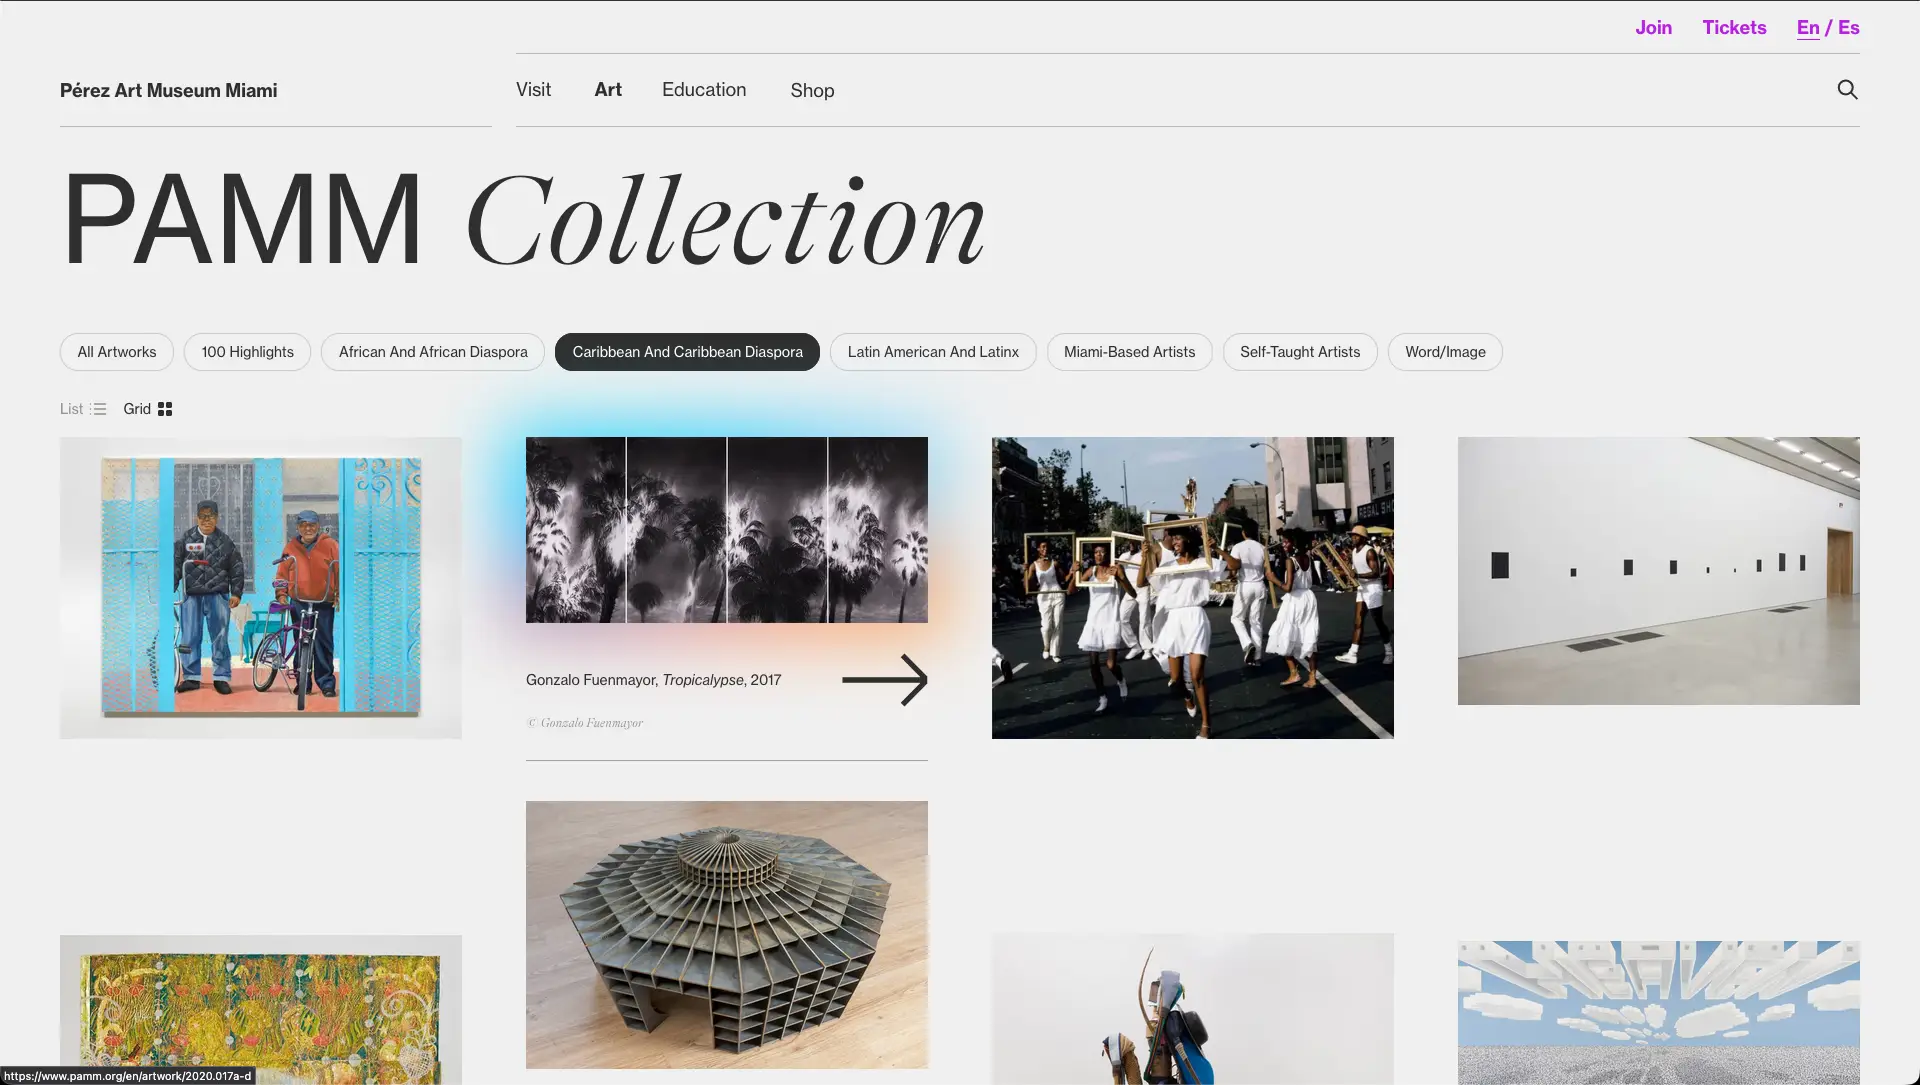Select Es Spanish language option
Viewport: 1920px width, 1085px height.
1849,28
